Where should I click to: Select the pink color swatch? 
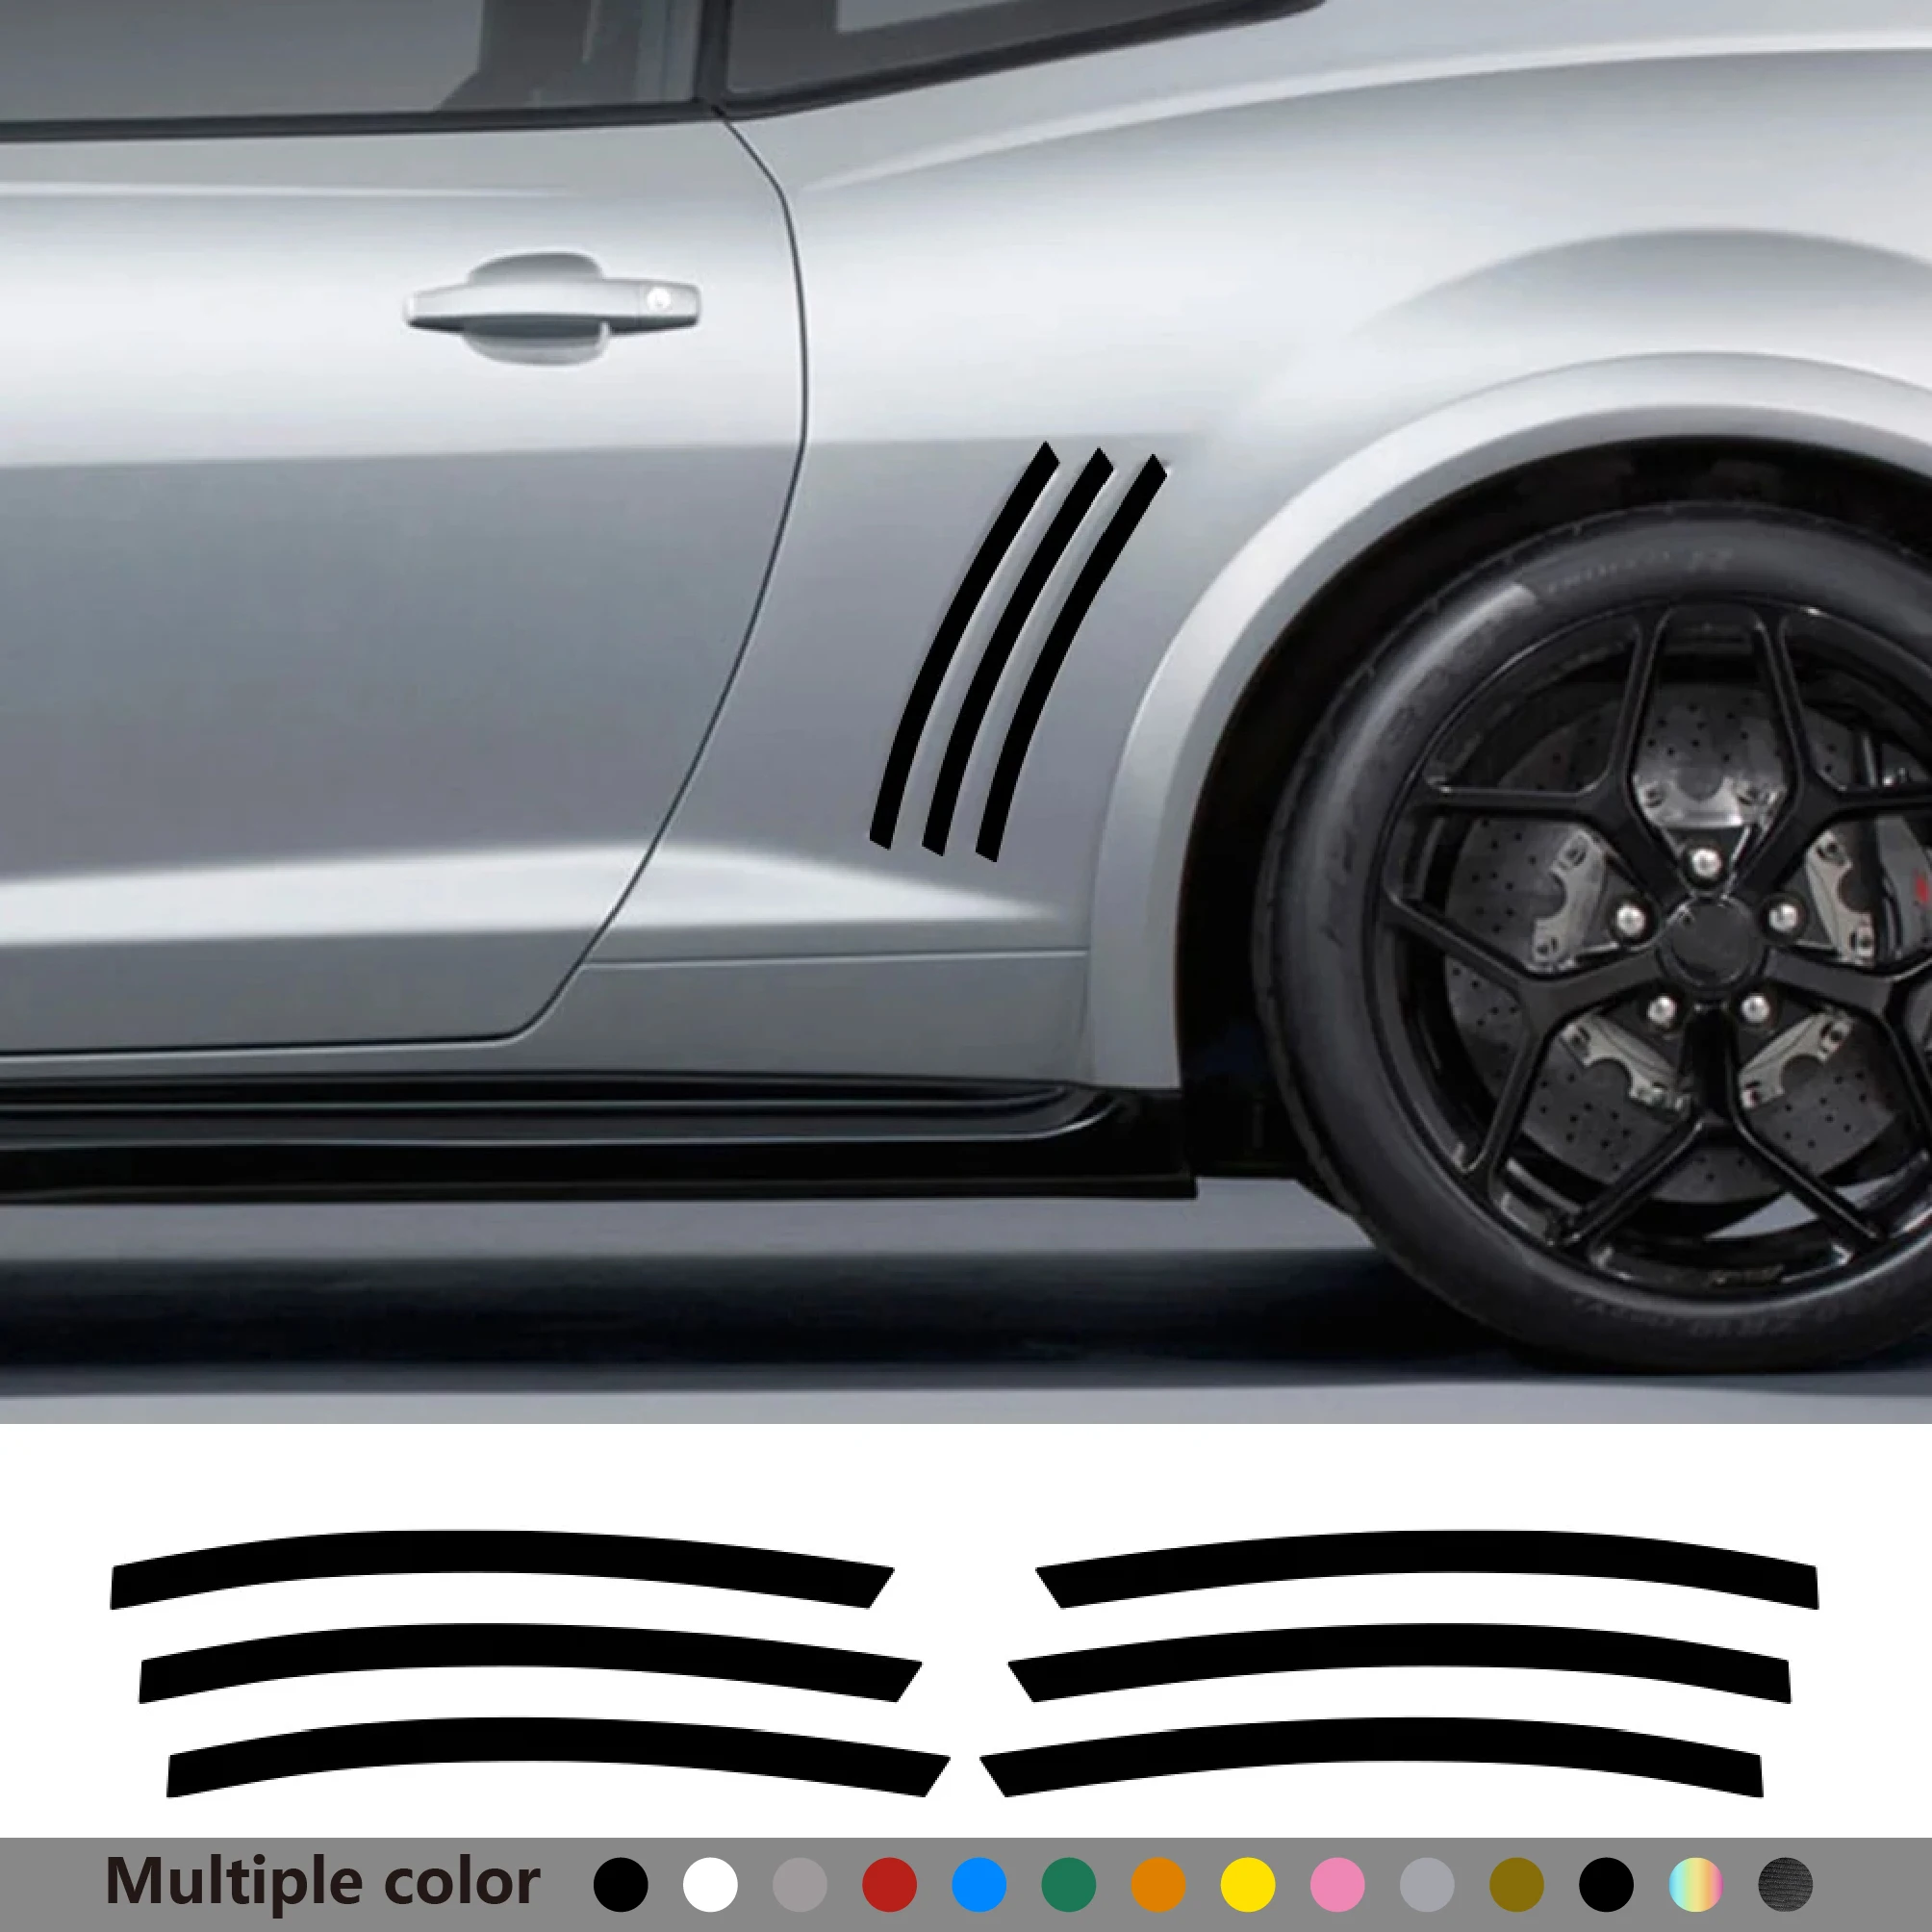point(1337,1885)
